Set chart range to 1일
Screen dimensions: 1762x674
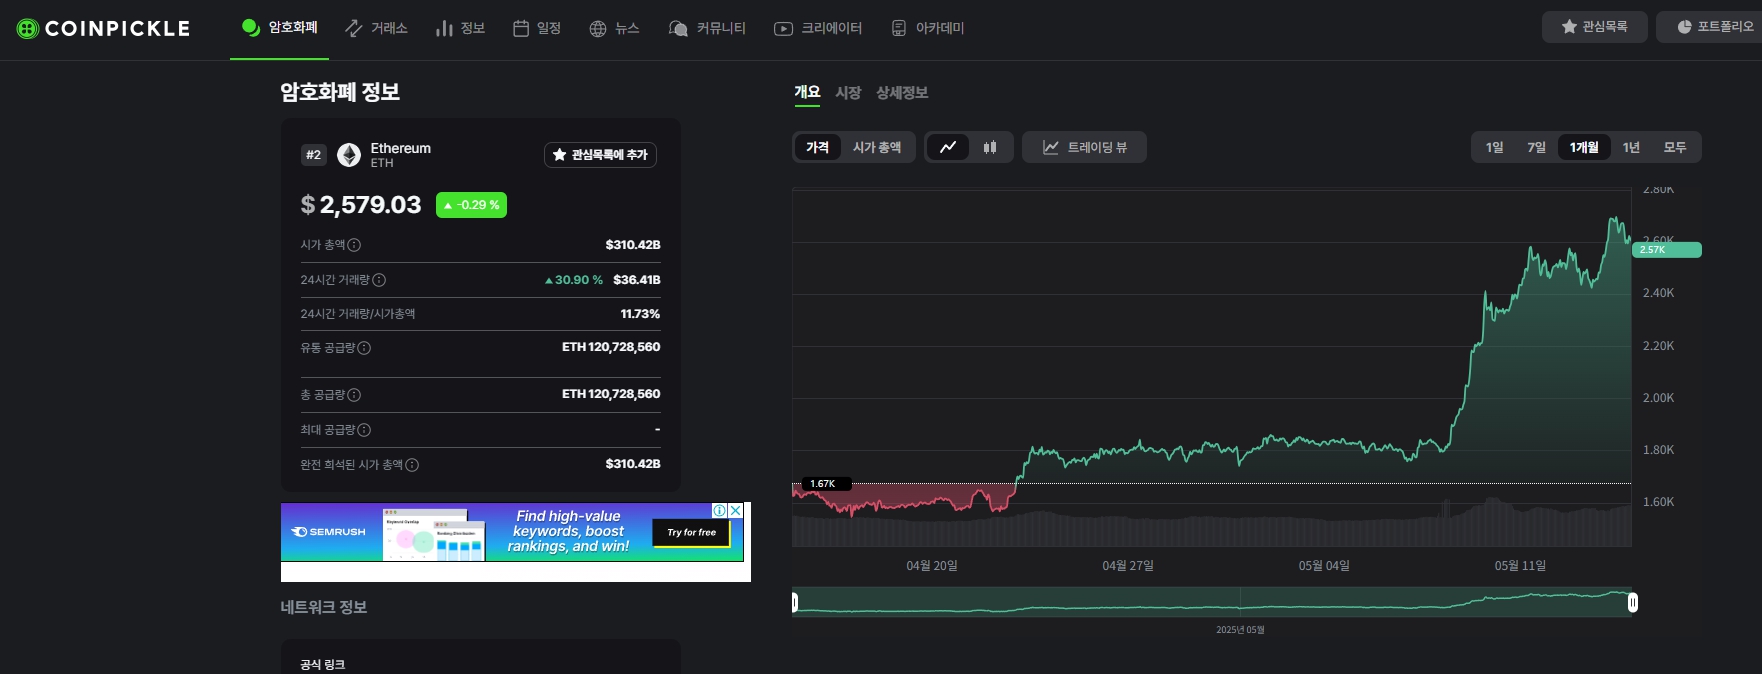click(x=1494, y=147)
